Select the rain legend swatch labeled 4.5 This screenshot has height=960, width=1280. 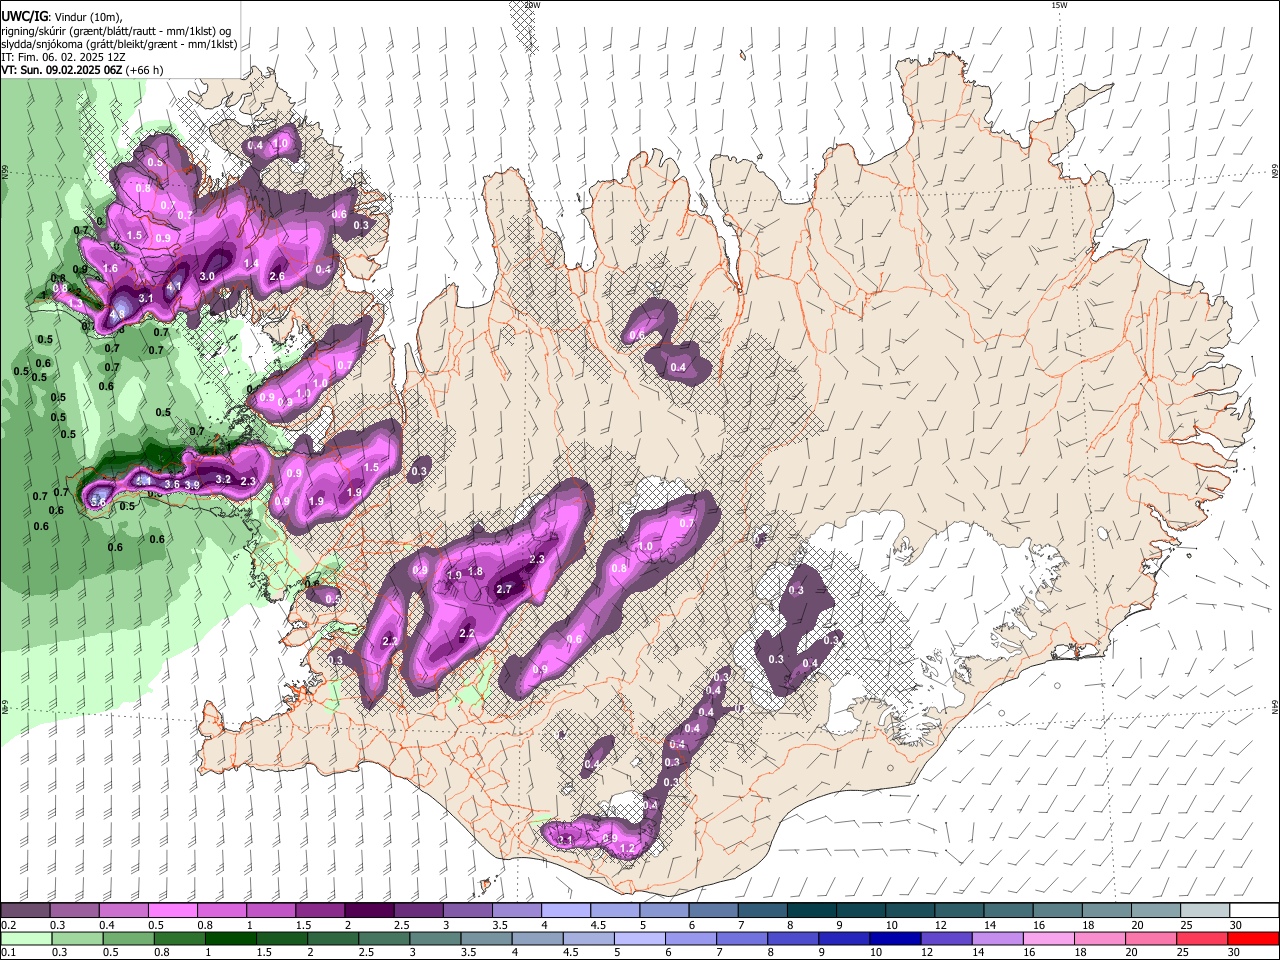587,939
